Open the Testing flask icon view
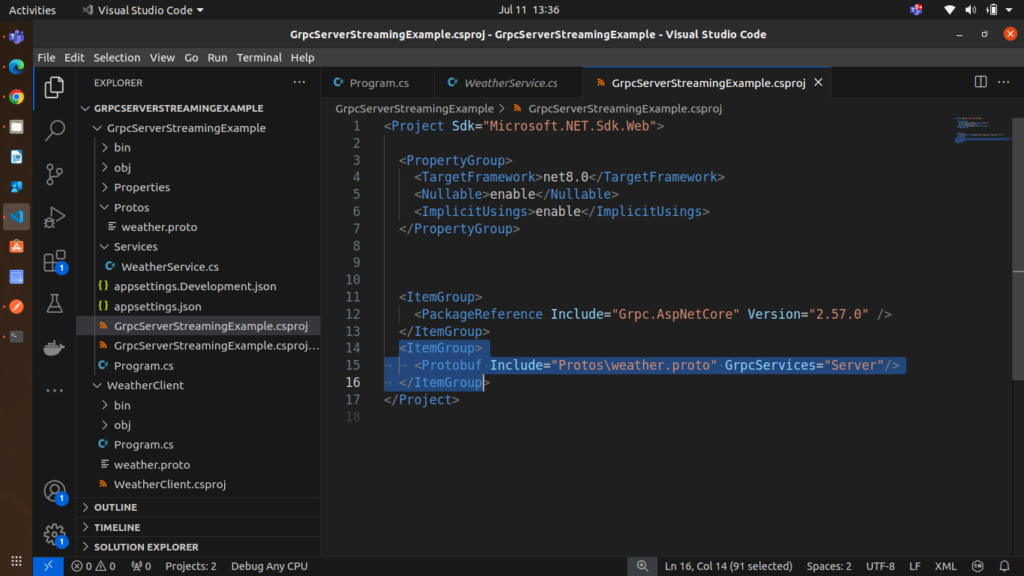The image size is (1024, 576). pos(55,304)
